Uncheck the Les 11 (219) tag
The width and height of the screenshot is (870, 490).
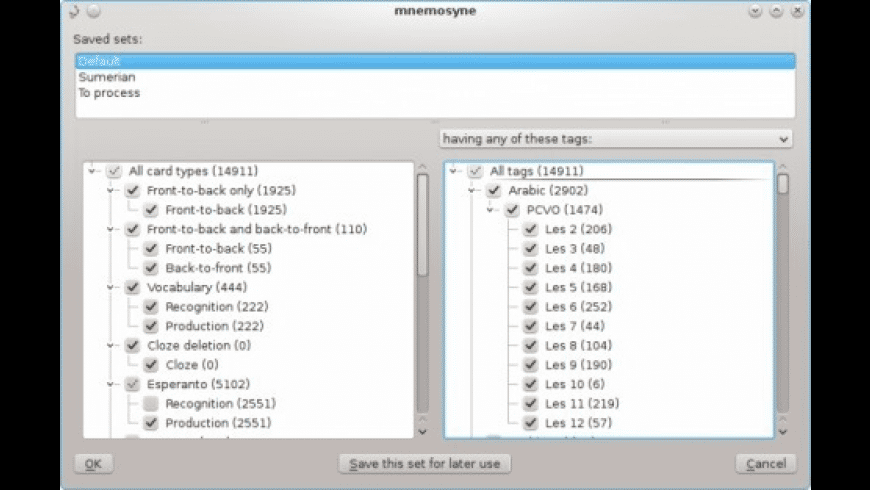coord(530,403)
